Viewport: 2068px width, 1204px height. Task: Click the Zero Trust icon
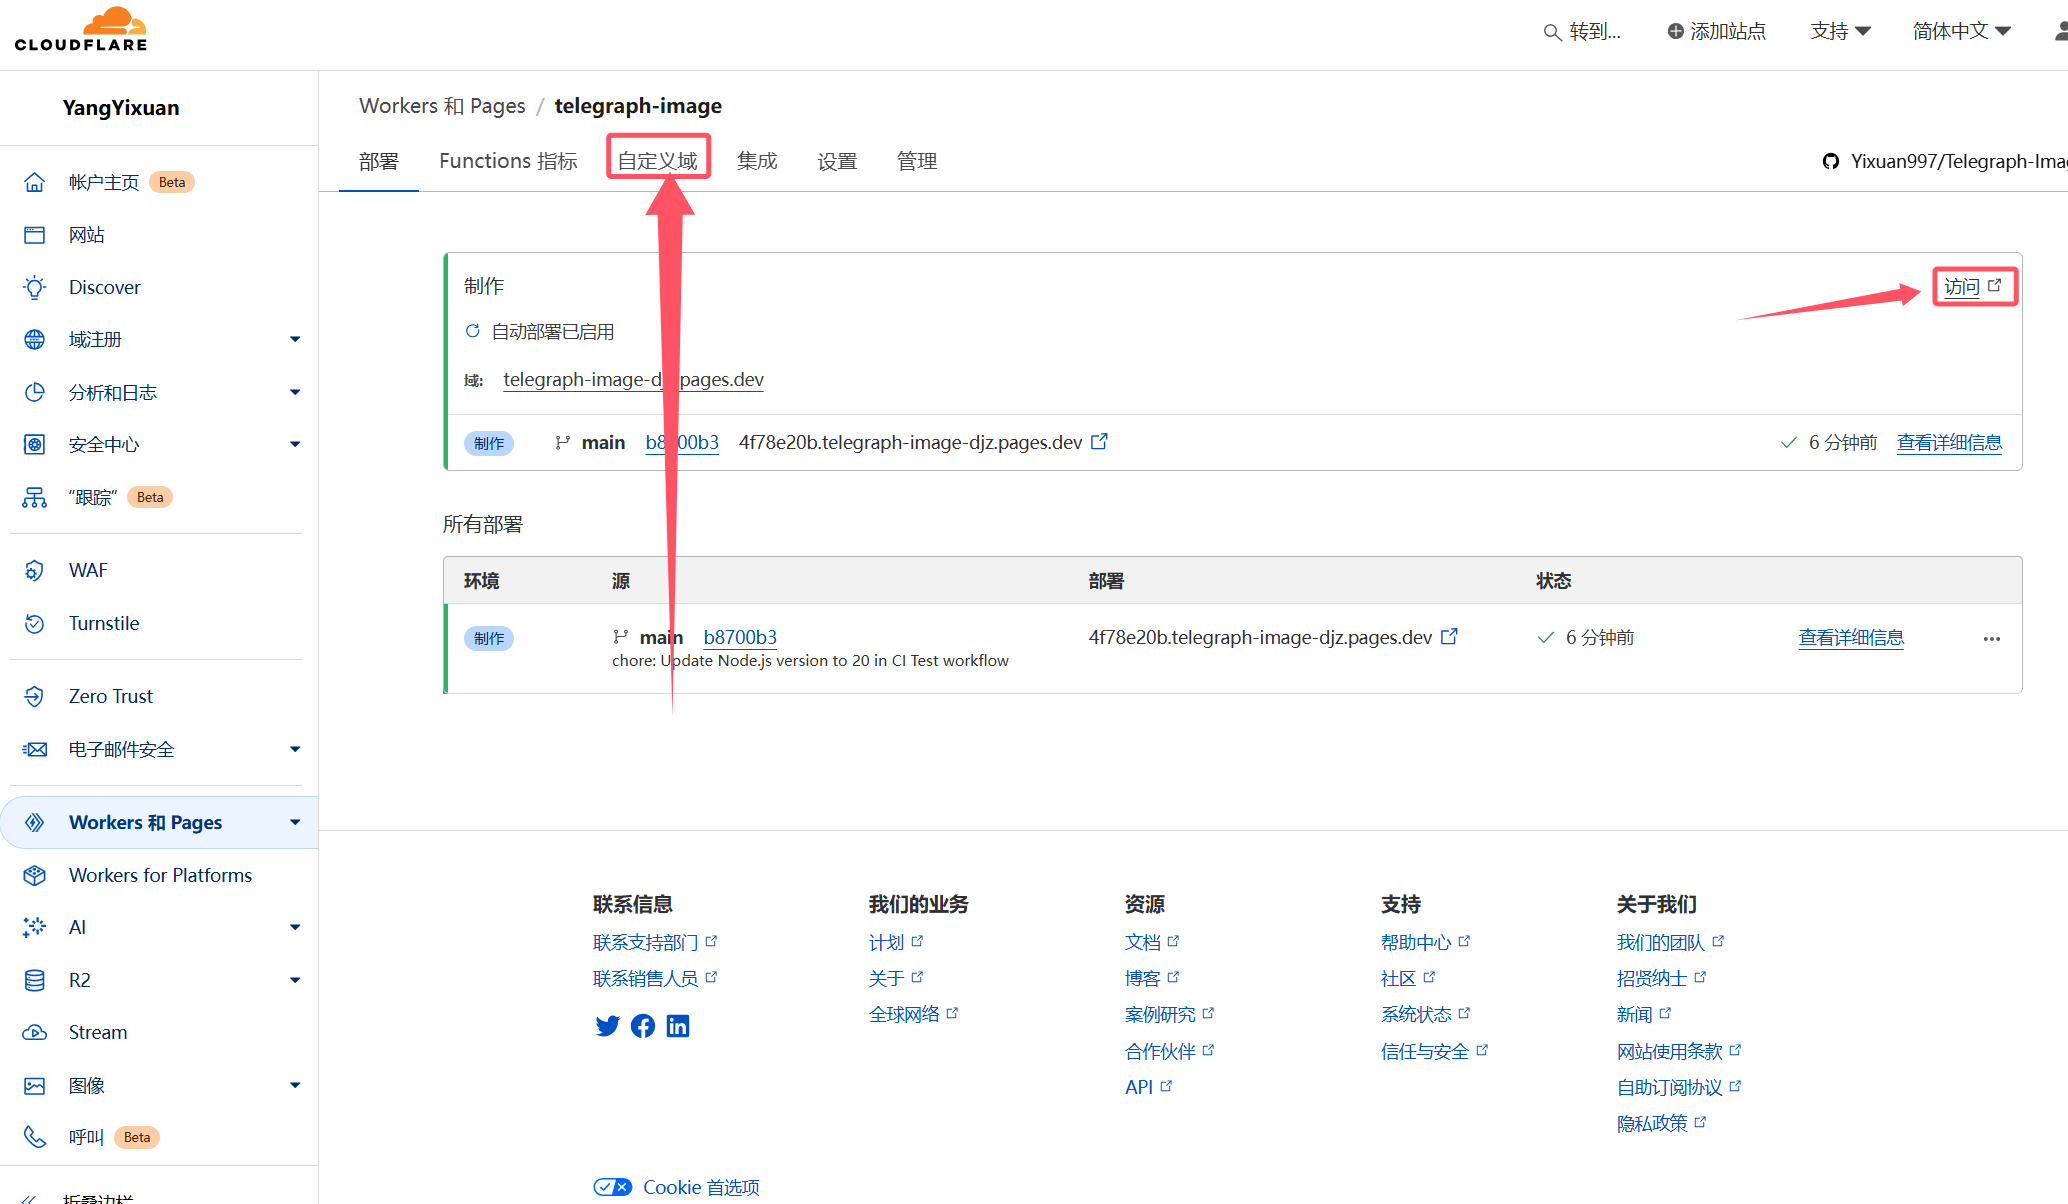[x=35, y=696]
